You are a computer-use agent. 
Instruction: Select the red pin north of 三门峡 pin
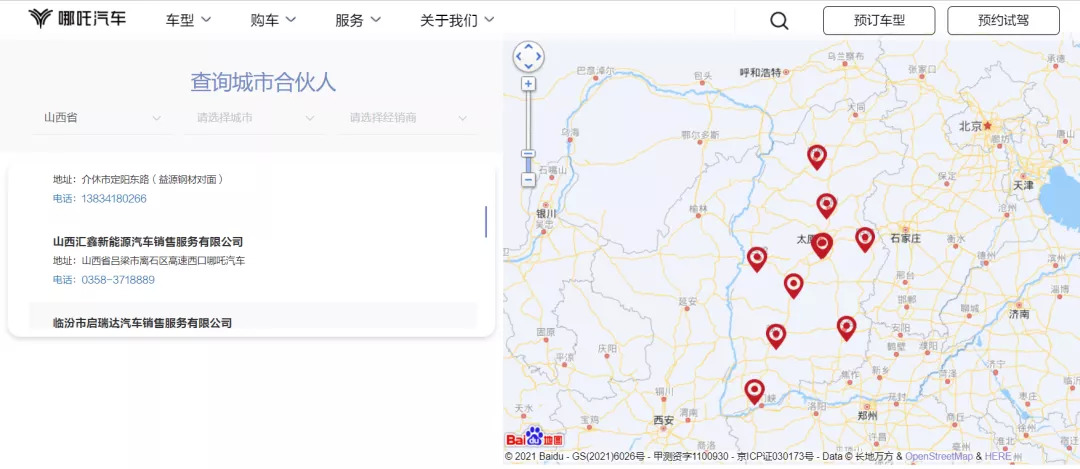tap(776, 337)
